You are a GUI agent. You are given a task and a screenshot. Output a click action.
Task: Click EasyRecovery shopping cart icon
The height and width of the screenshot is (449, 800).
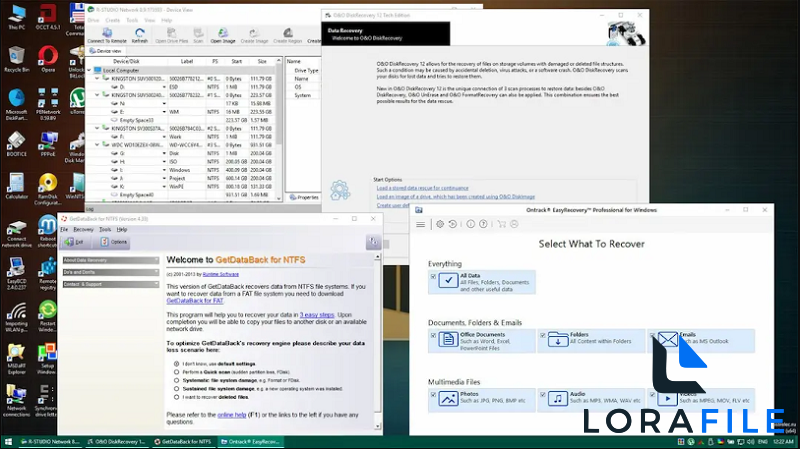(502, 224)
